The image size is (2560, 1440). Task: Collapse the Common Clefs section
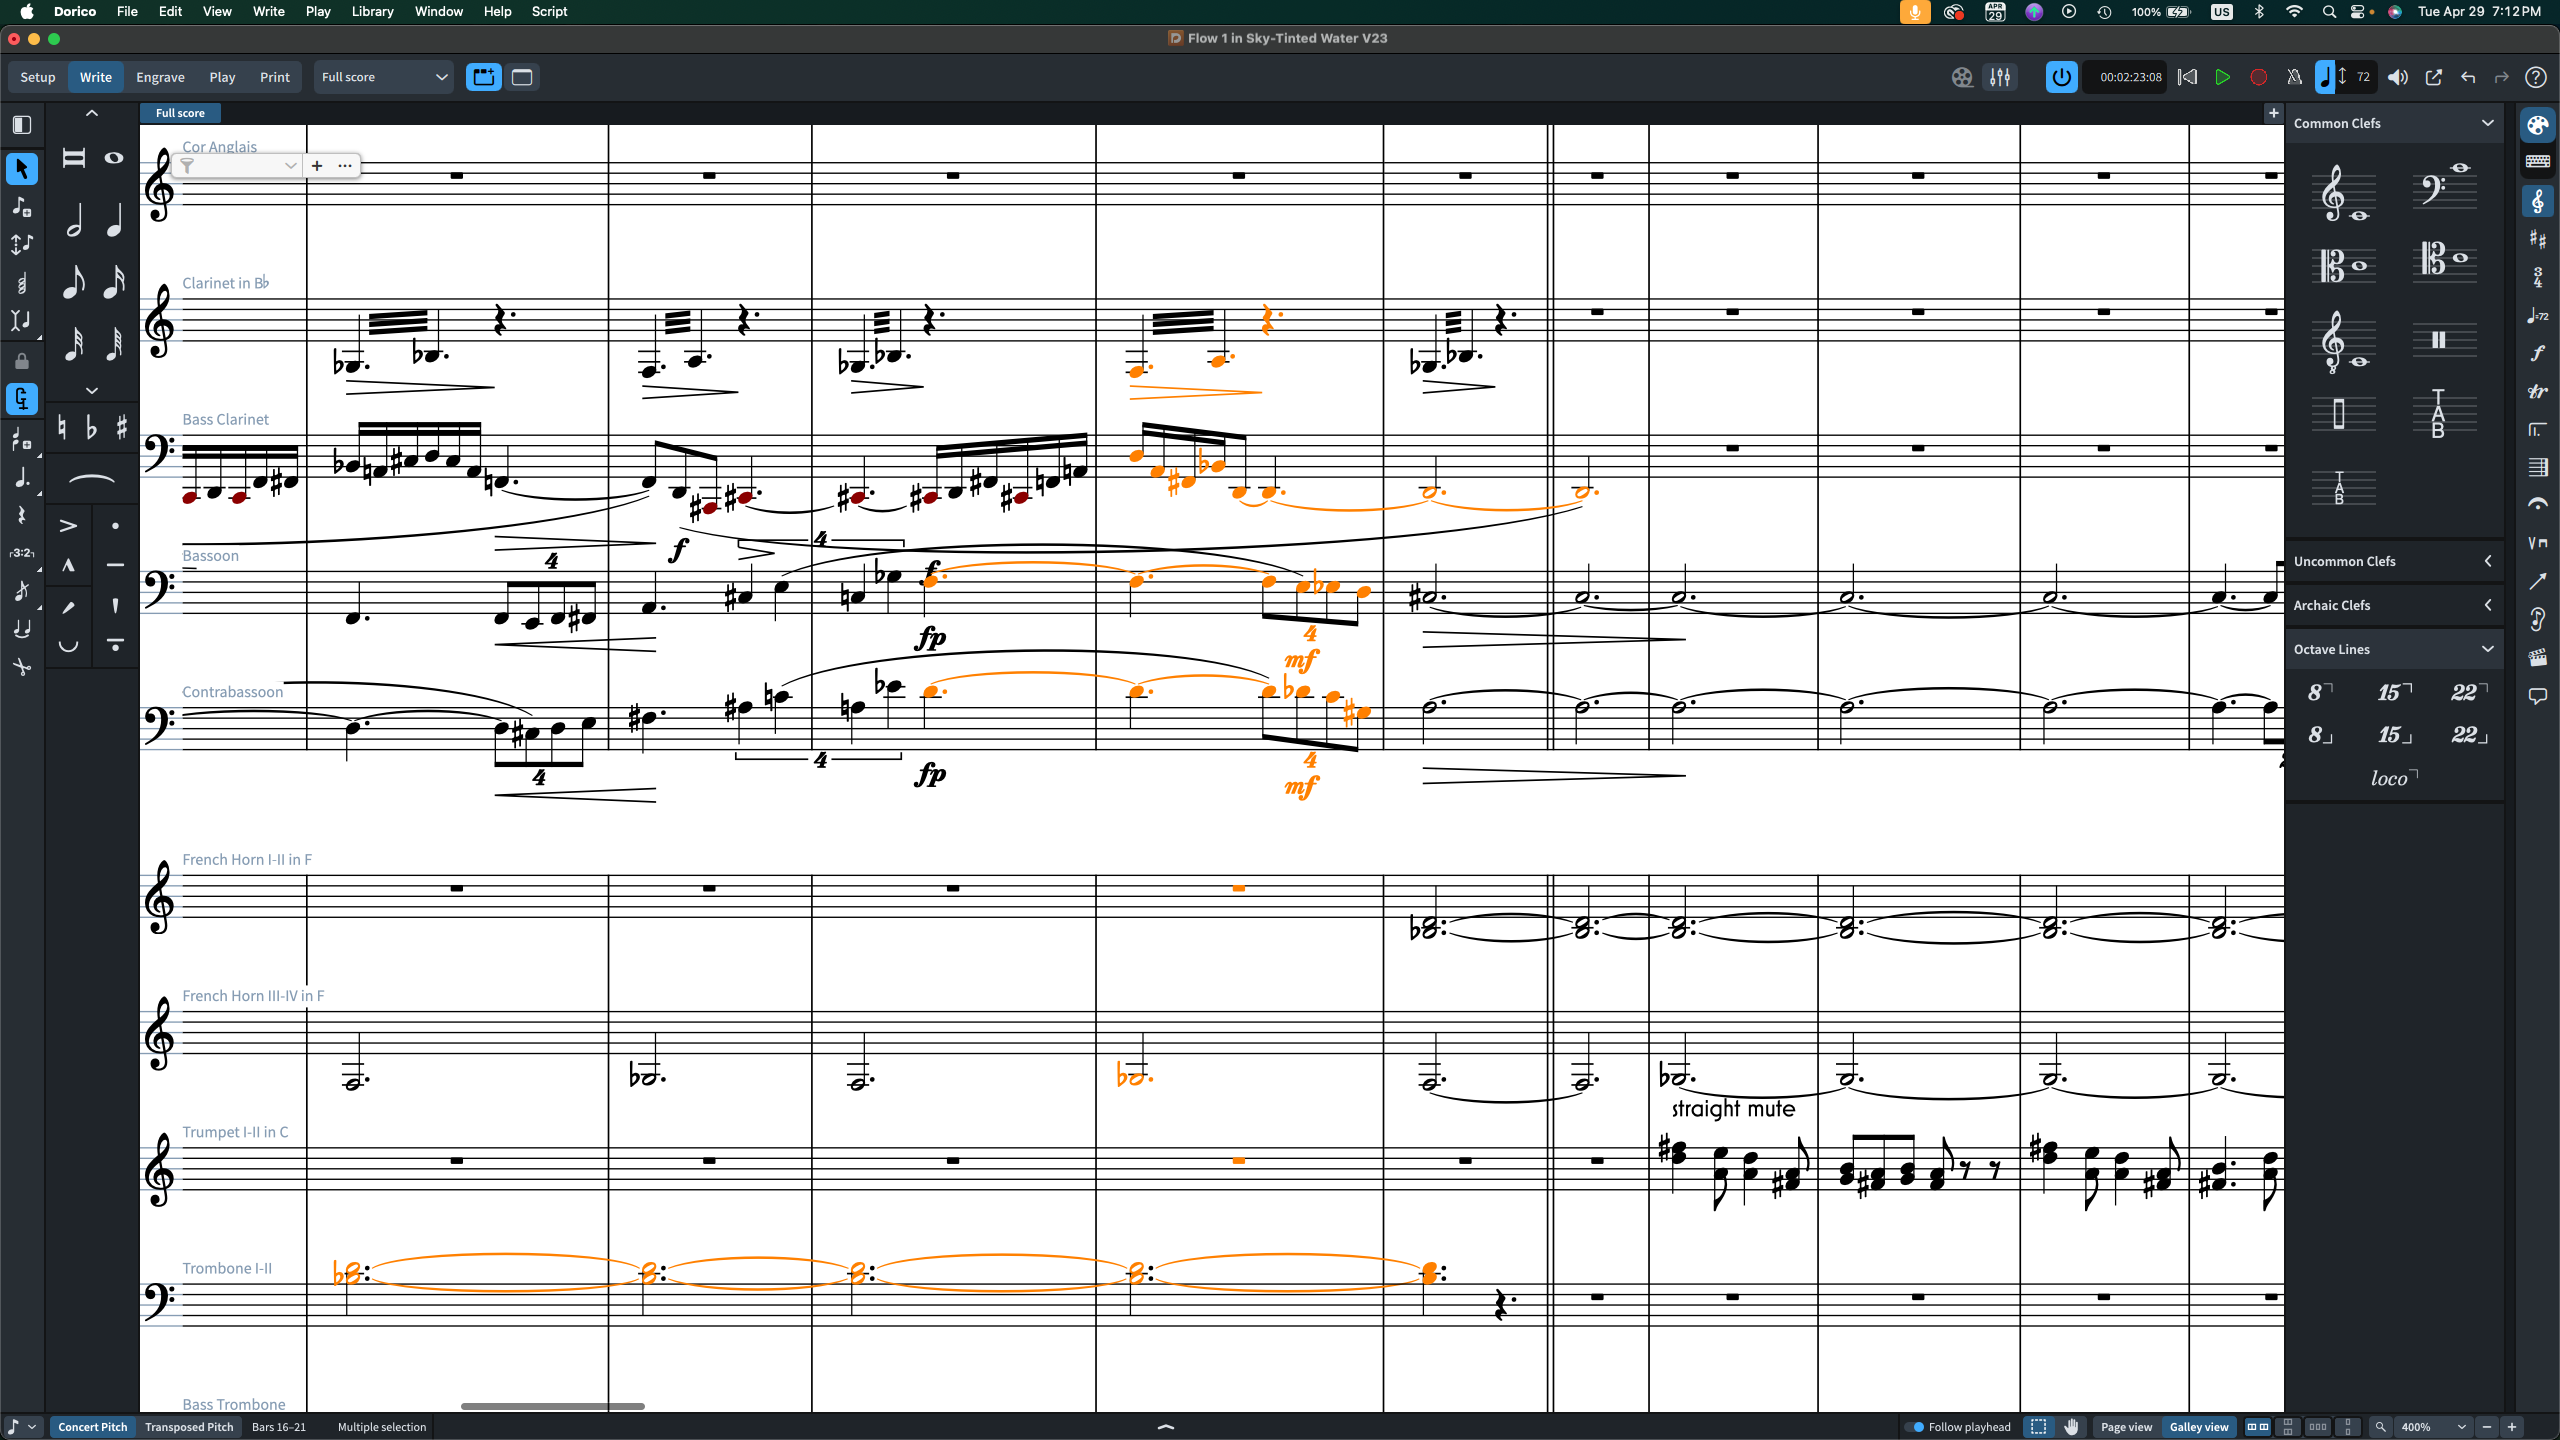click(2487, 123)
